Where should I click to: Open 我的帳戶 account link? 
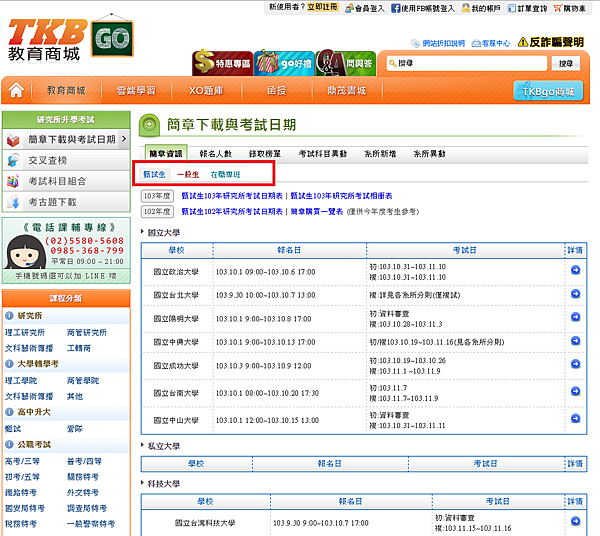481,8
